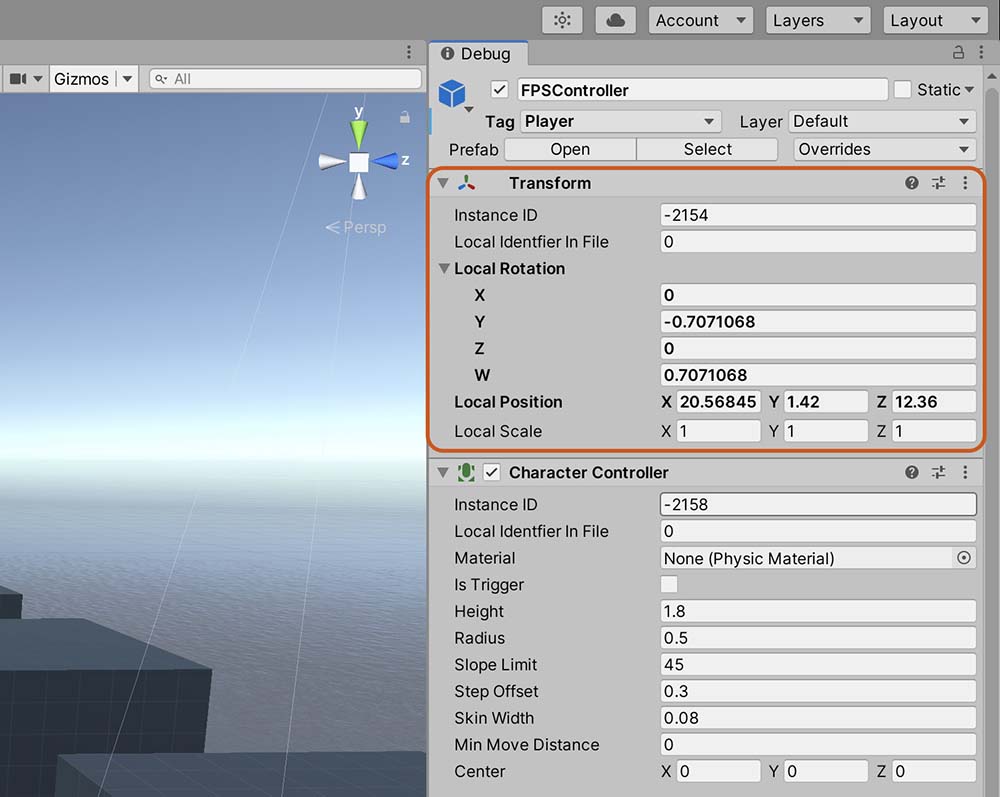Toggle FPSController active checkbox
The image size is (1000, 797).
point(499,90)
